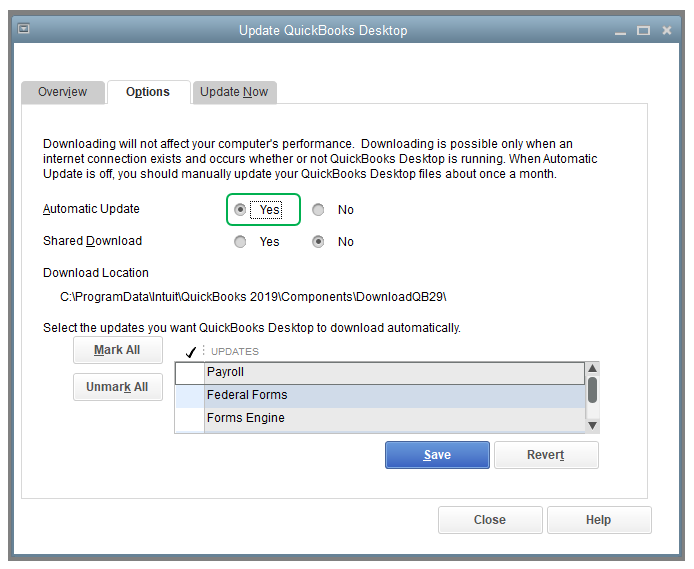This screenshot has height=569, width=694.
Task: Open the Update Now tab
Action: 234,92
